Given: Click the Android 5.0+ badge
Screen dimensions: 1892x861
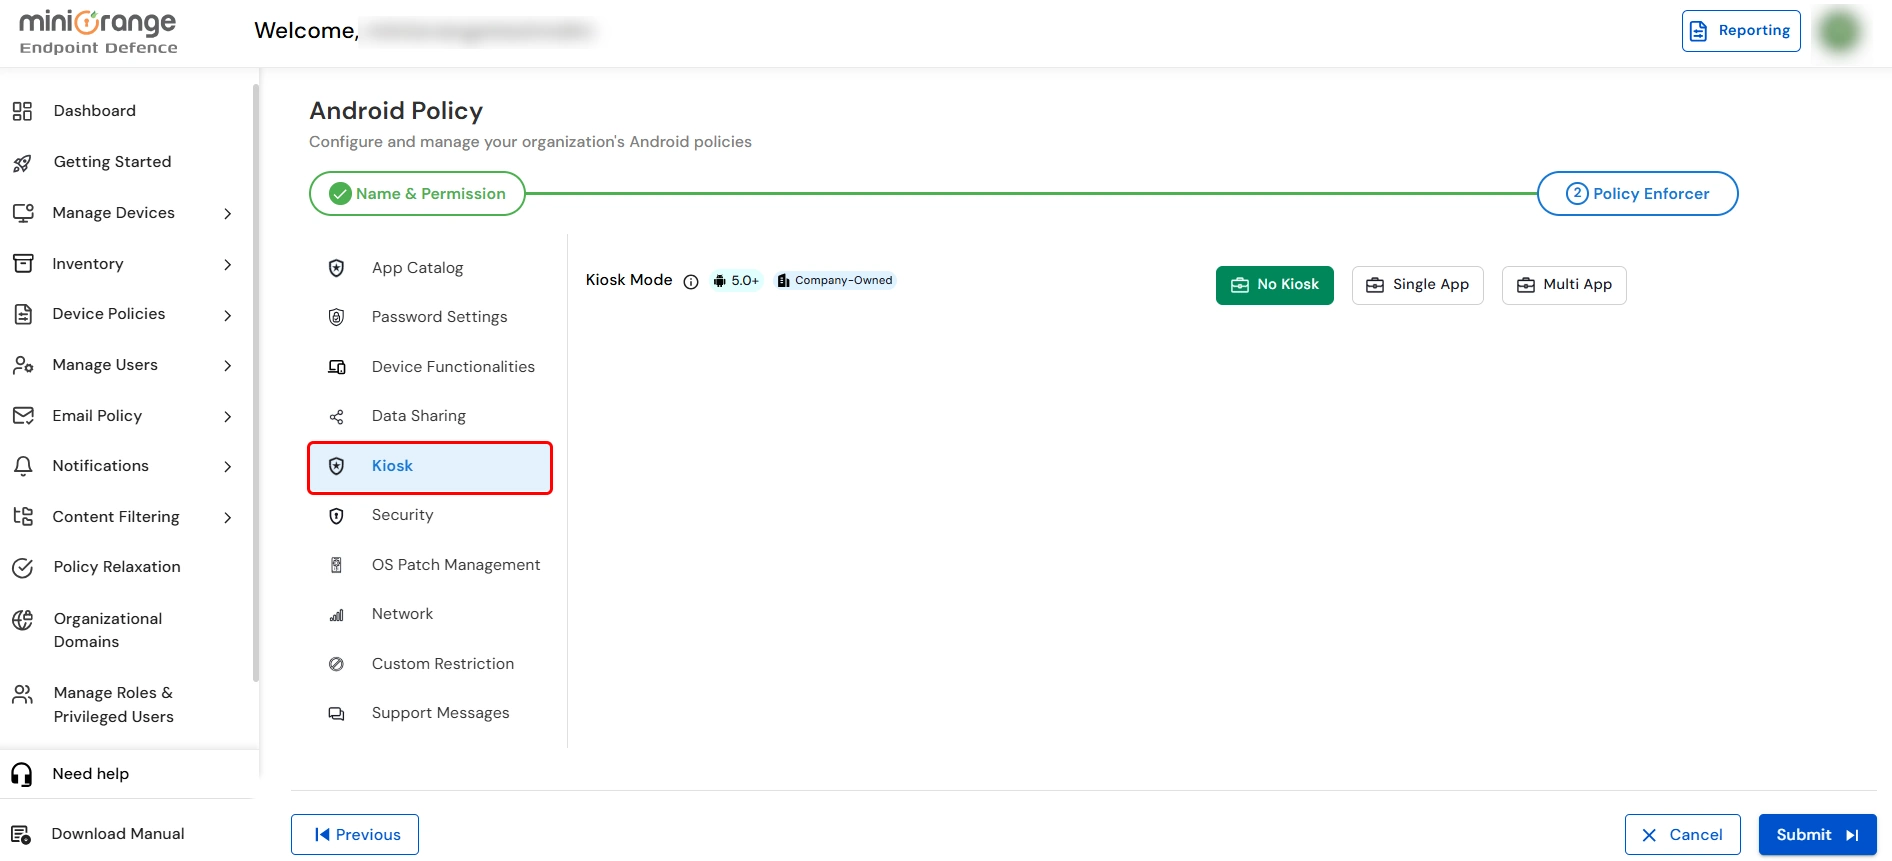Looking at the screenshot, I should tap(736, 281).
